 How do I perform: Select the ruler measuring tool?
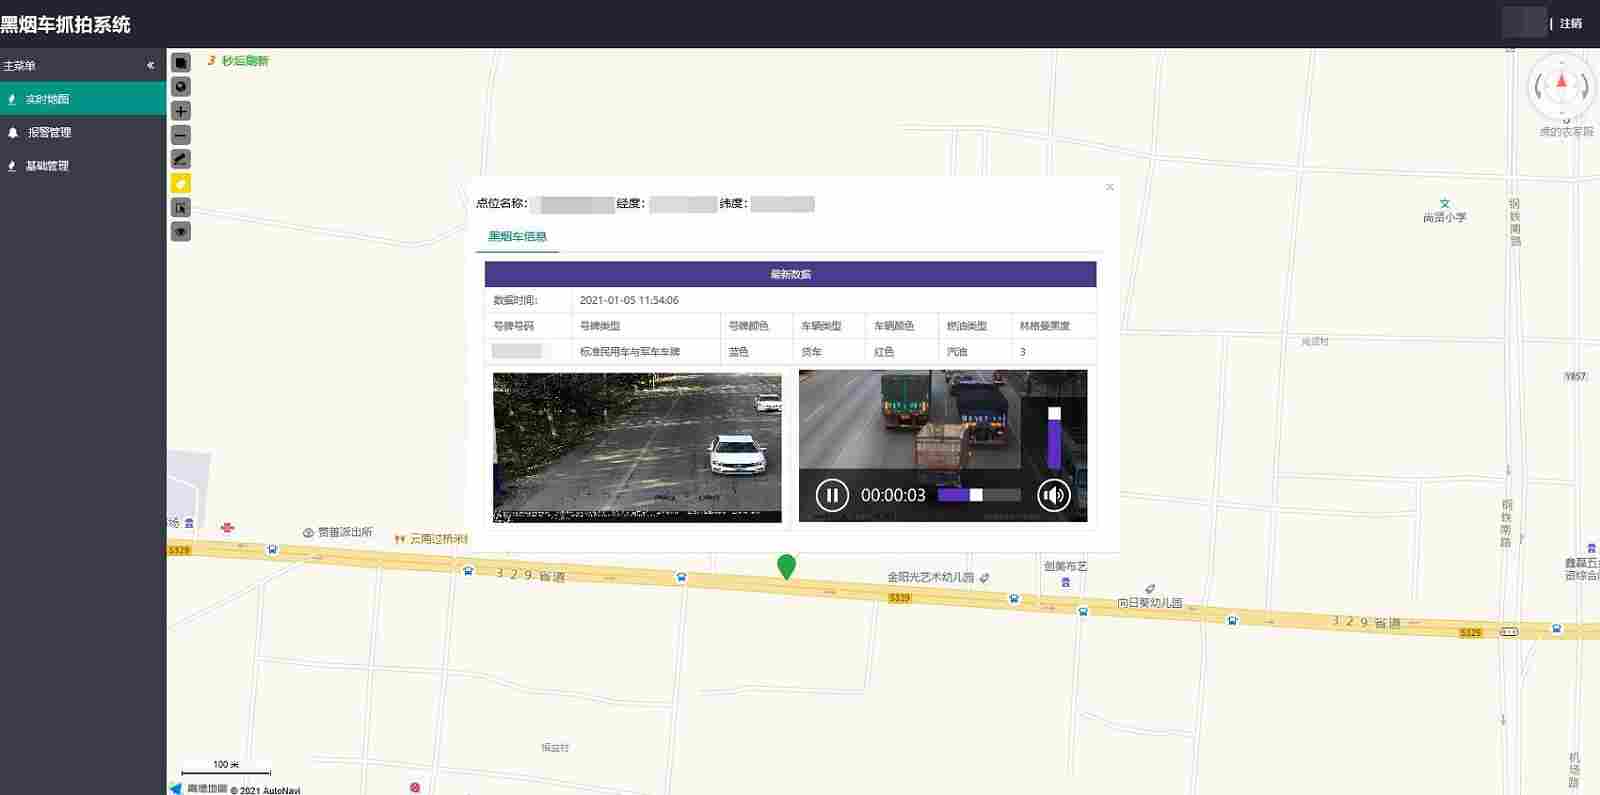click(181, 159)
